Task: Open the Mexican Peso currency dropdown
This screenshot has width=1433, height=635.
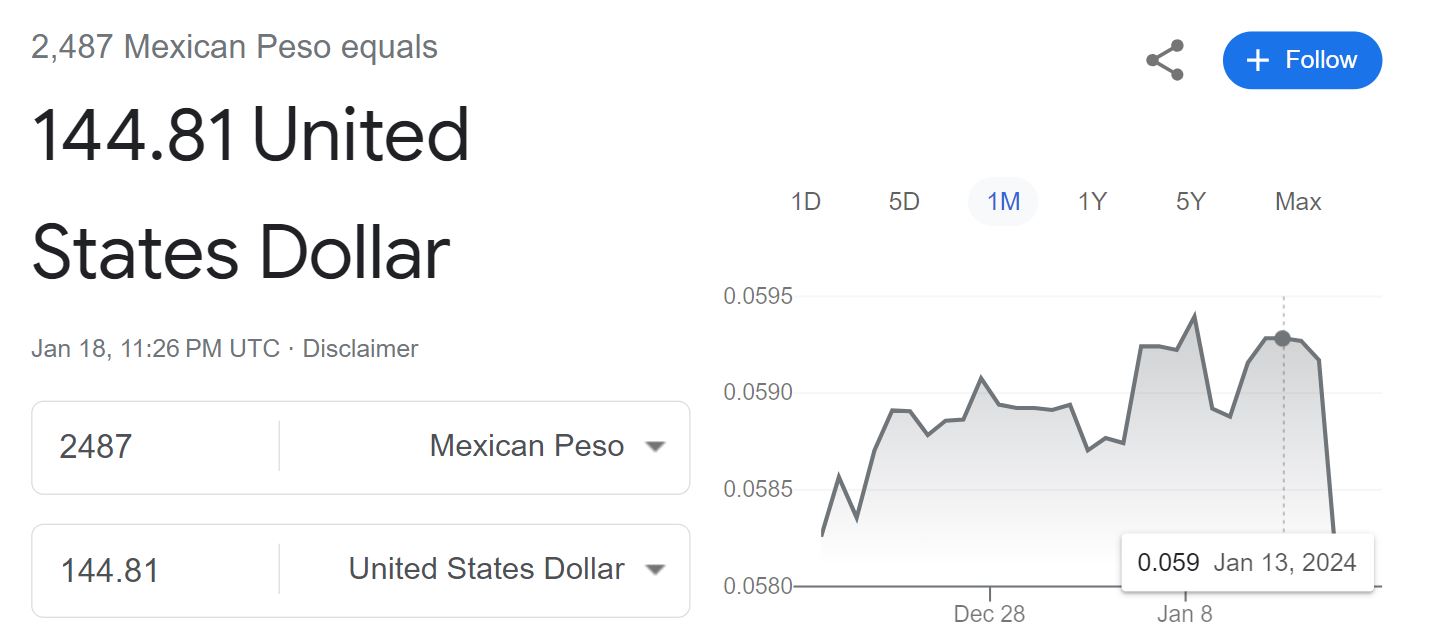Action: [546, 446]
